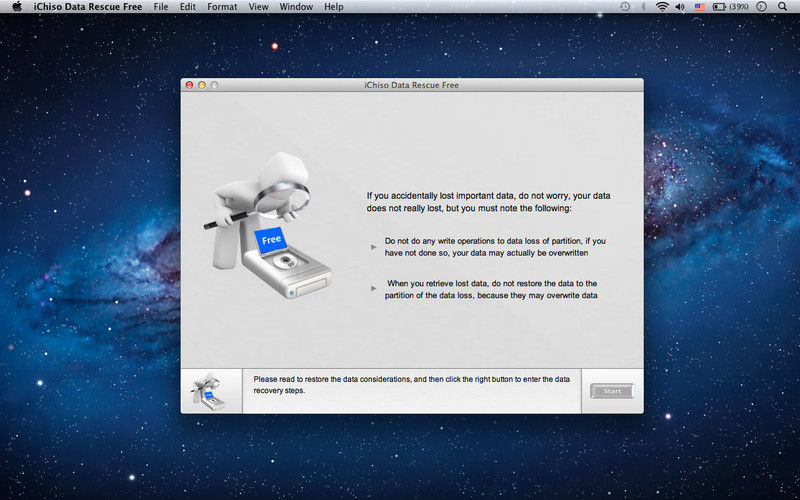Open the Help menu

pyautogui.click(x=334, y=7)
